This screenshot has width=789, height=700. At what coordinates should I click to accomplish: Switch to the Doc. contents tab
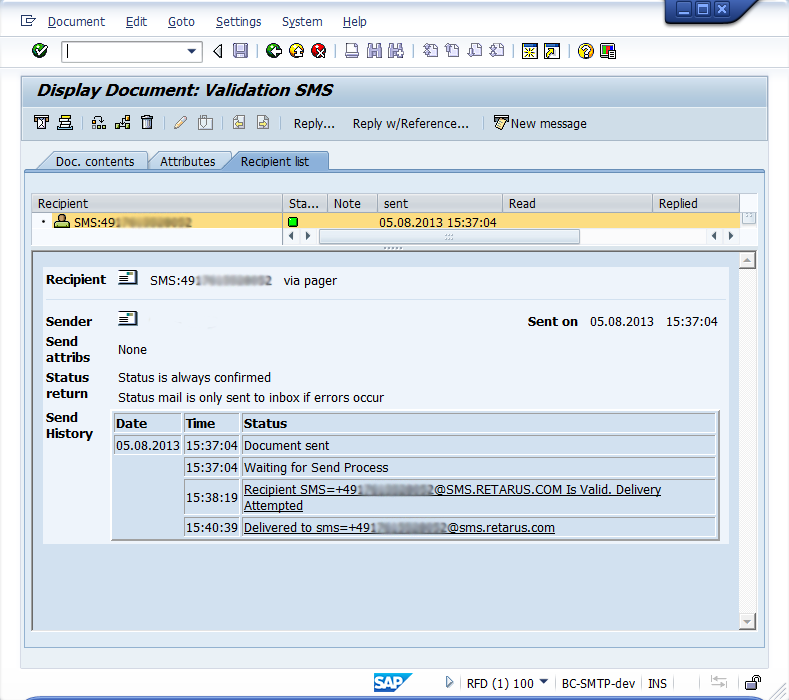[x=94, y=161]
